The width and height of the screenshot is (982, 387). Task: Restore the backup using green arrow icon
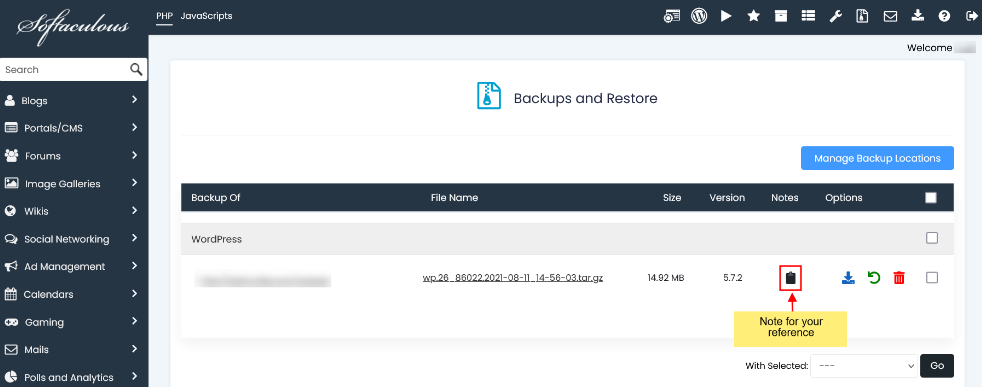pyautogui.click(x=874, y=277)
